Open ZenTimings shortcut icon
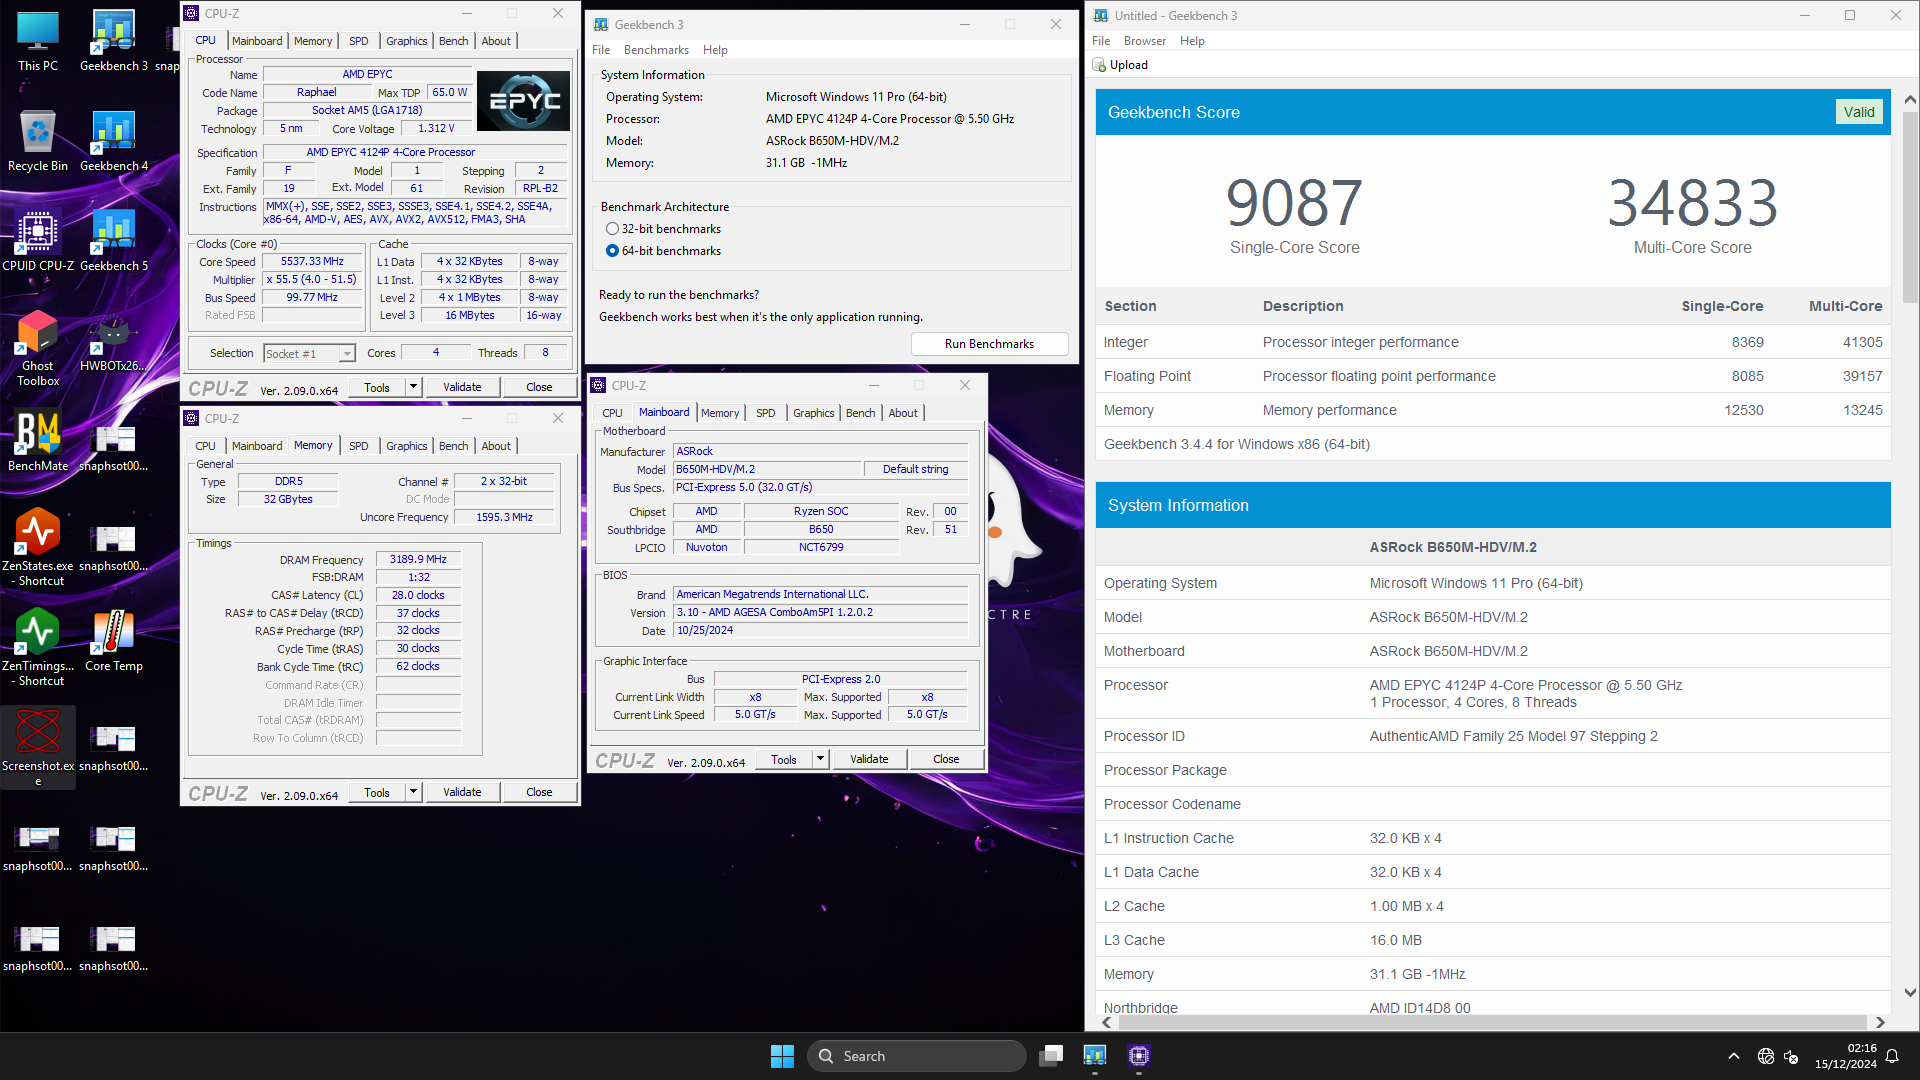The image size is (1920, 1080). point(38,648)
